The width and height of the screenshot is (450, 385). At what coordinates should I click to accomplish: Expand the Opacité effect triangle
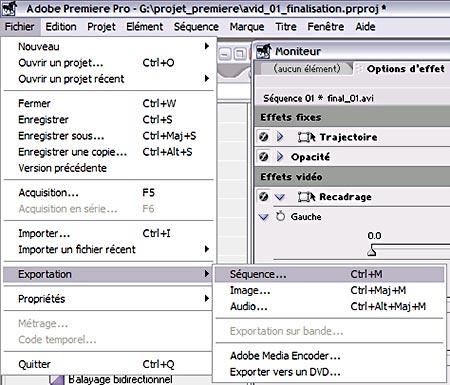click(x=280, y=157)
